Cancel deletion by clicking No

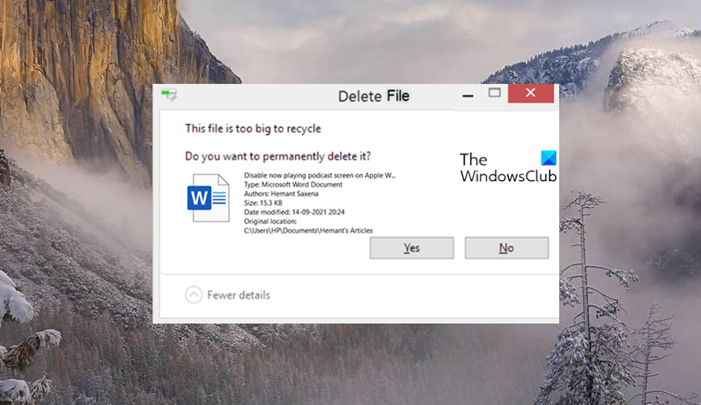click(x=507, y=248)
